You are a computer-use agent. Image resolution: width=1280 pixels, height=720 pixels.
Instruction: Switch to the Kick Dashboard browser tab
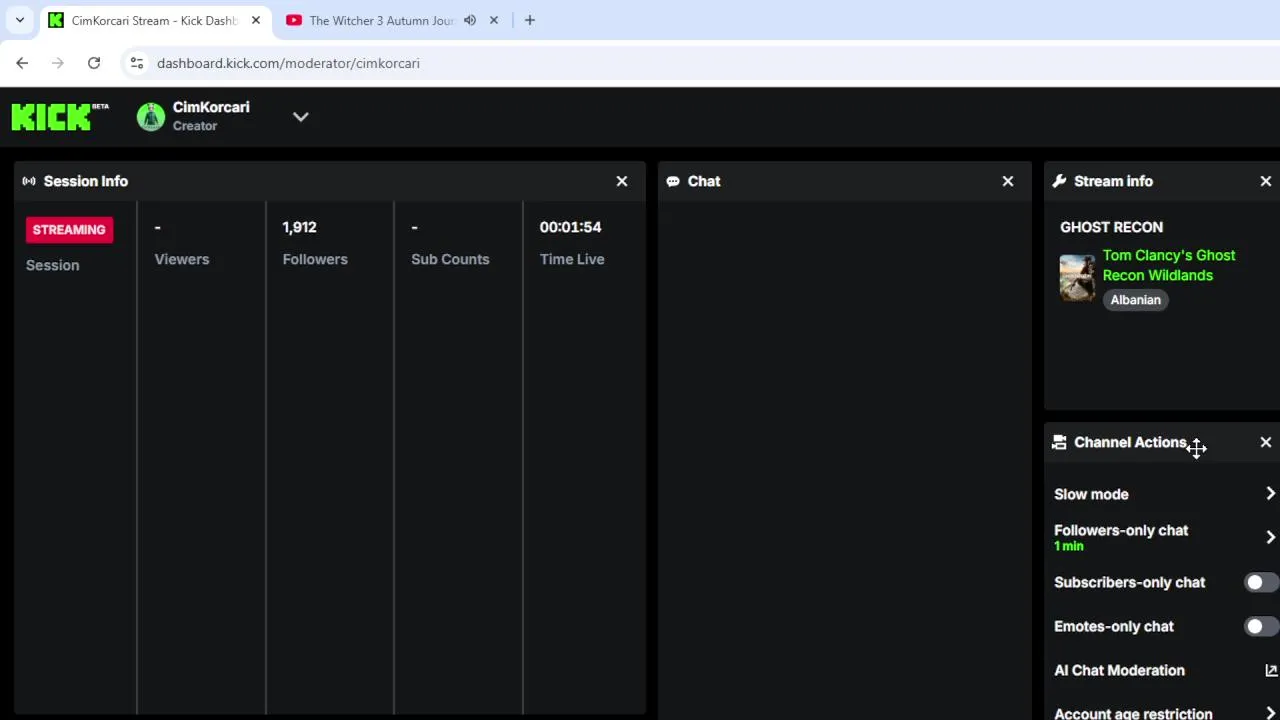(x=155, y=20)
